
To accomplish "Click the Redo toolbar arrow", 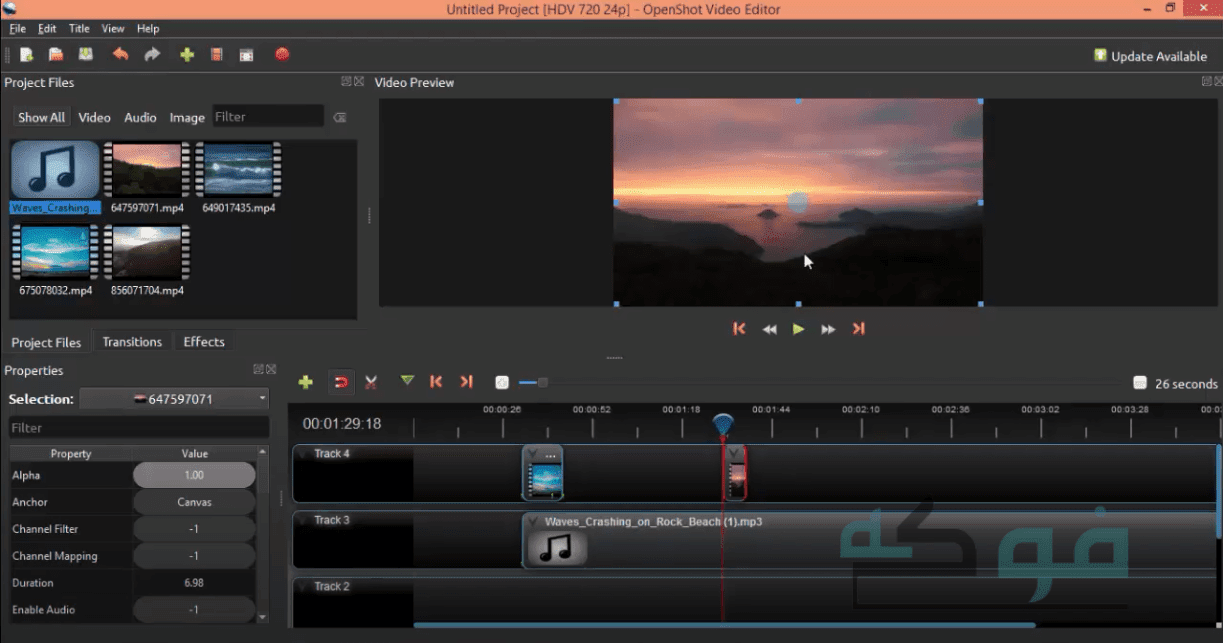I will [152, 55].
